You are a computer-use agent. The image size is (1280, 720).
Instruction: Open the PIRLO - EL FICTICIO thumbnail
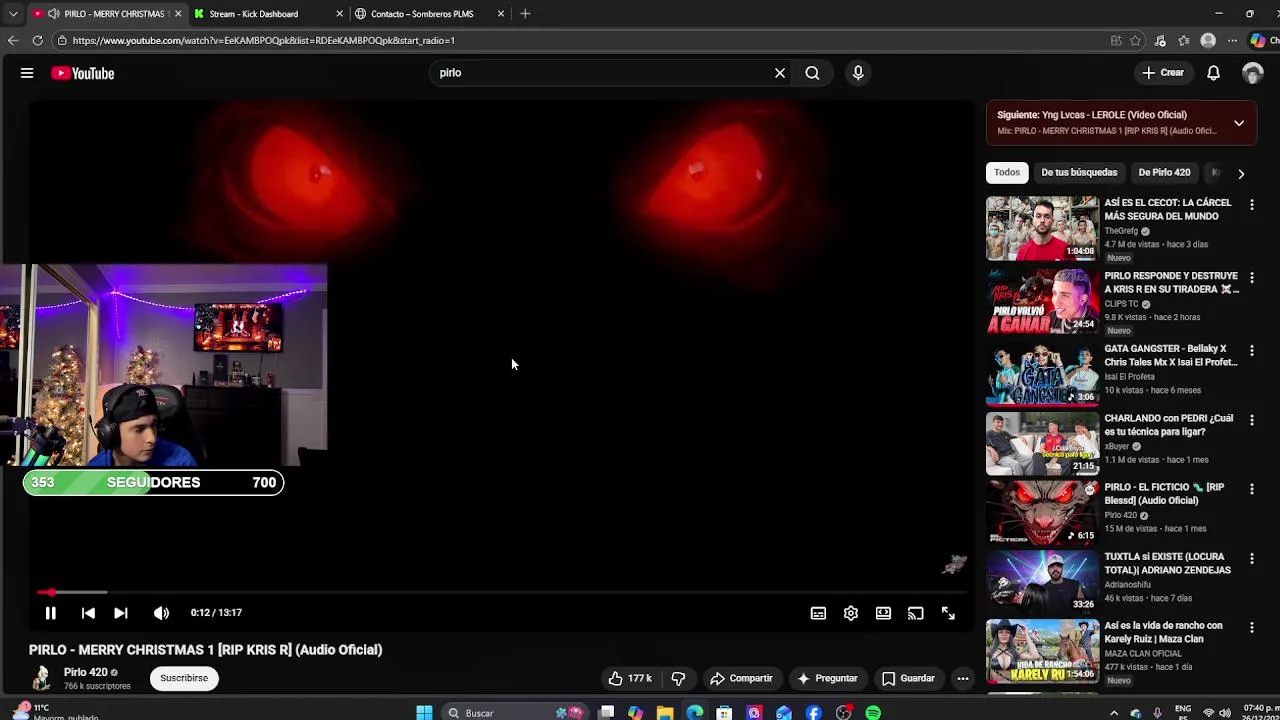(1042, 512)
